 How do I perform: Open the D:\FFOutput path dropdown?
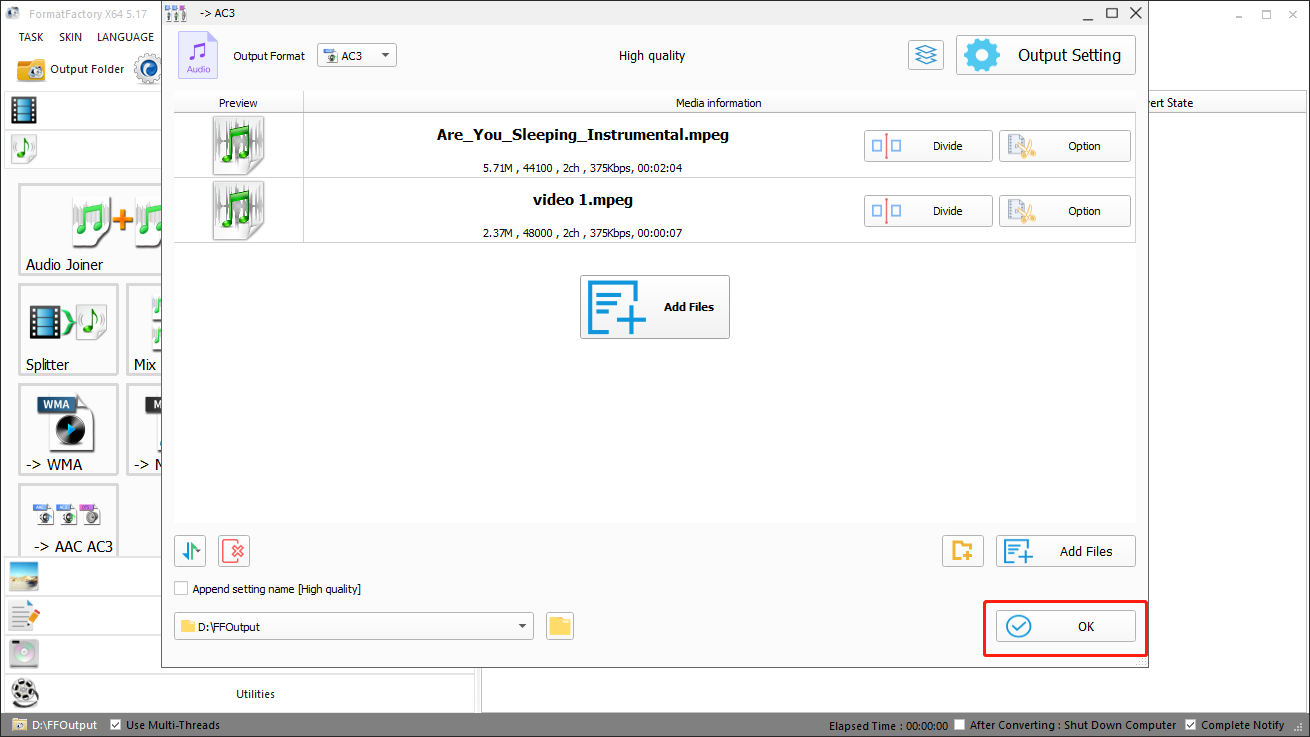[354, 627]
